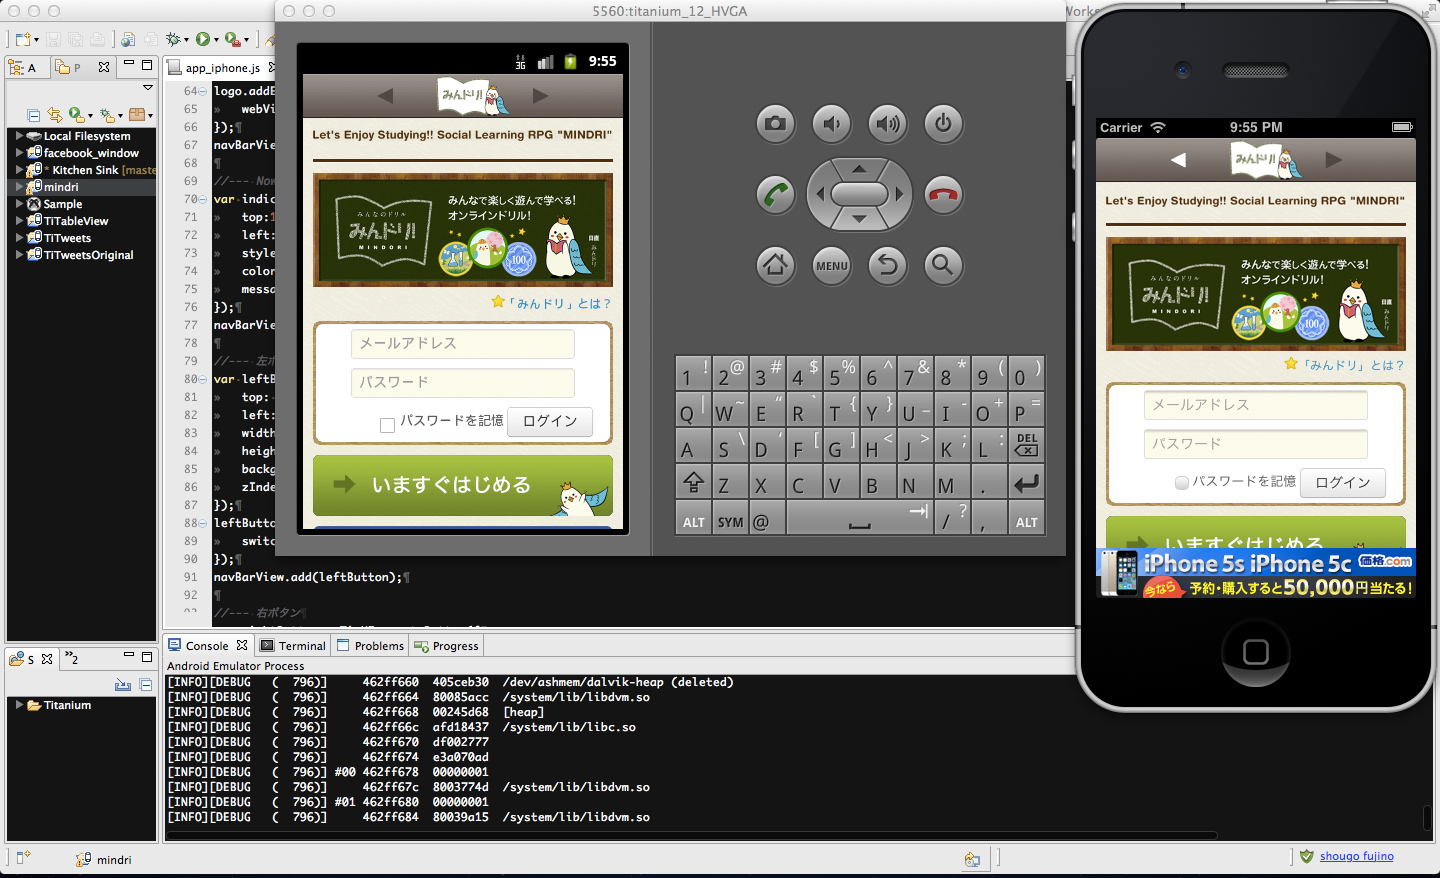Click ログイン button in the Android emulator
Image resolution: width=1440 pixels, height=878 pixels.
pos(550,421)
